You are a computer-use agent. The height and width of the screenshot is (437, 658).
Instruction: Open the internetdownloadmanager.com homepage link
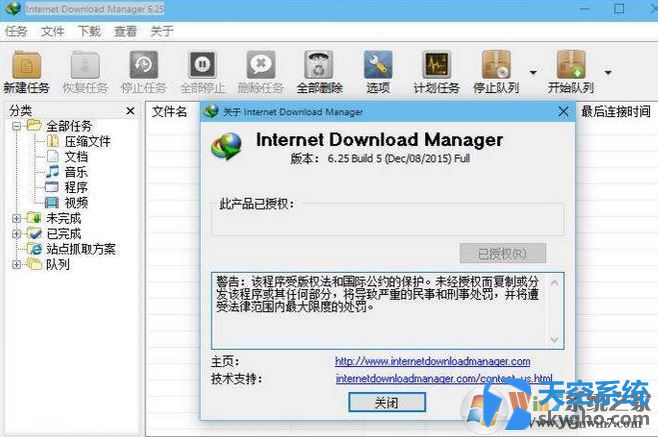[x=432, y=361]
